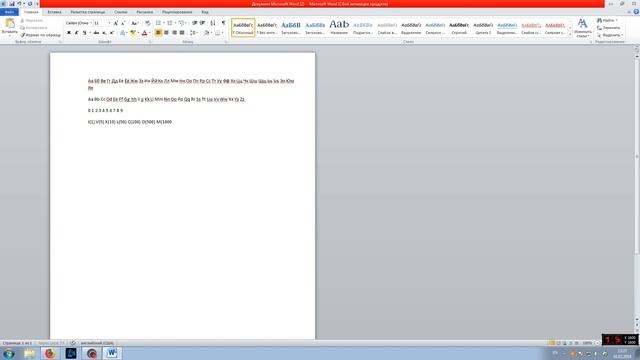Select Align Left paragraph alignment
This screenshot has height=360, width=640.
(x=158, y=33)
